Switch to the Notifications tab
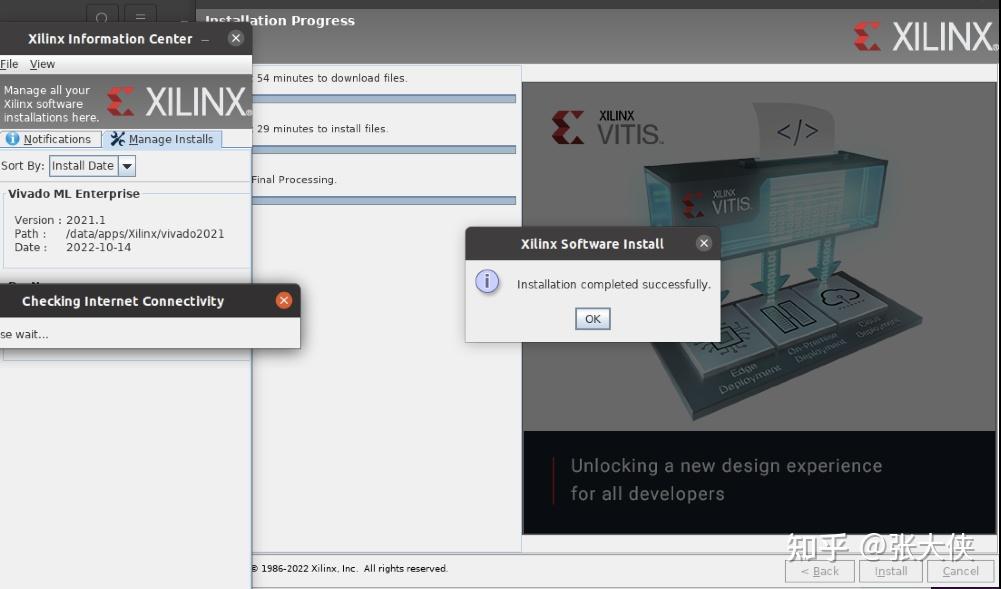1001x589 pixels. point(58,139)
